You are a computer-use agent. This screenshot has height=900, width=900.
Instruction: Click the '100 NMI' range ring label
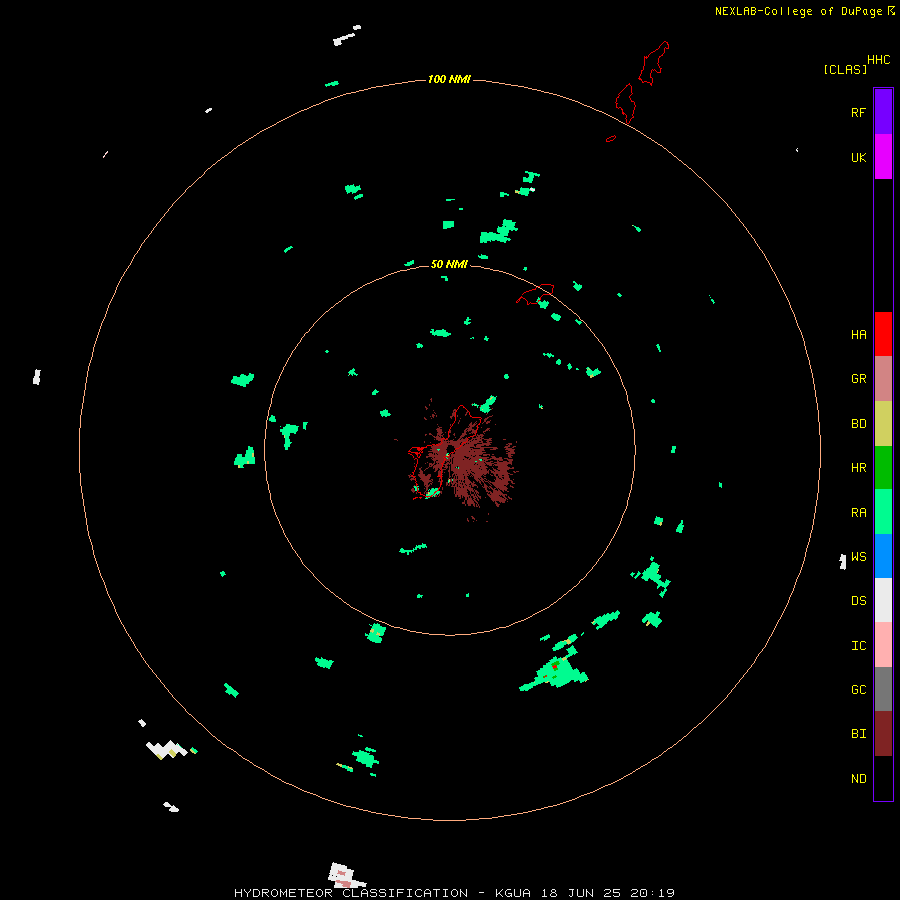tap(449, 79)
